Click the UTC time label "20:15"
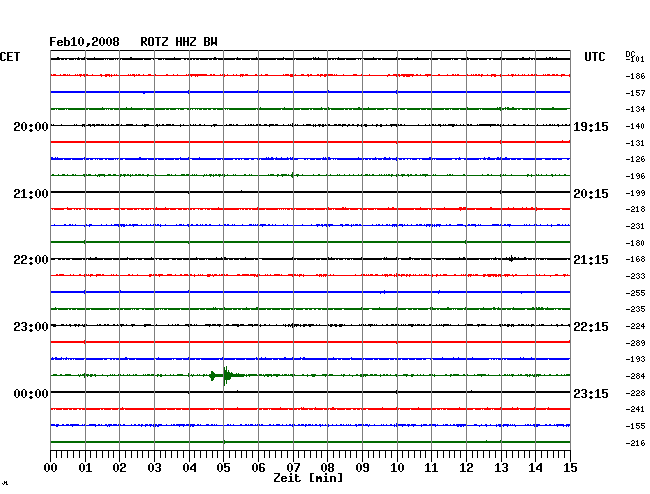The image size is (650, 494). tap(591, 194)
